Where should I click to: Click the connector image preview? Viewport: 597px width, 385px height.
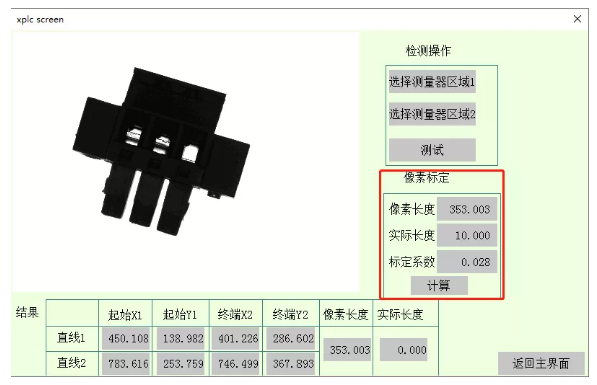[x=185, y=161]
